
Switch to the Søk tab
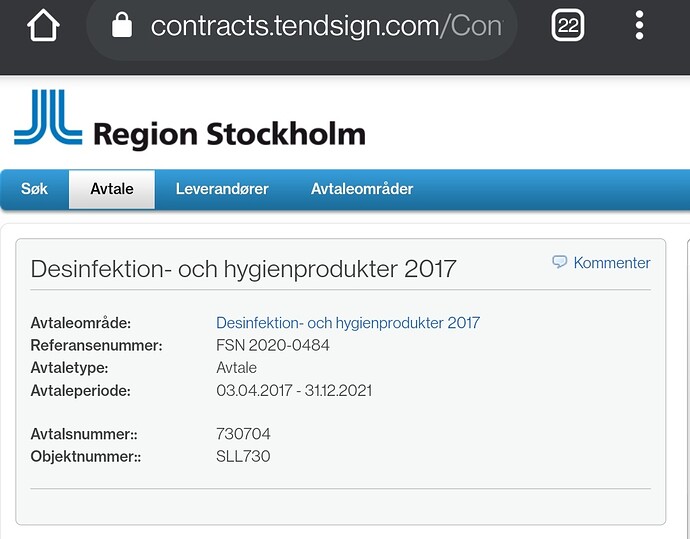(x=34, y=189)
